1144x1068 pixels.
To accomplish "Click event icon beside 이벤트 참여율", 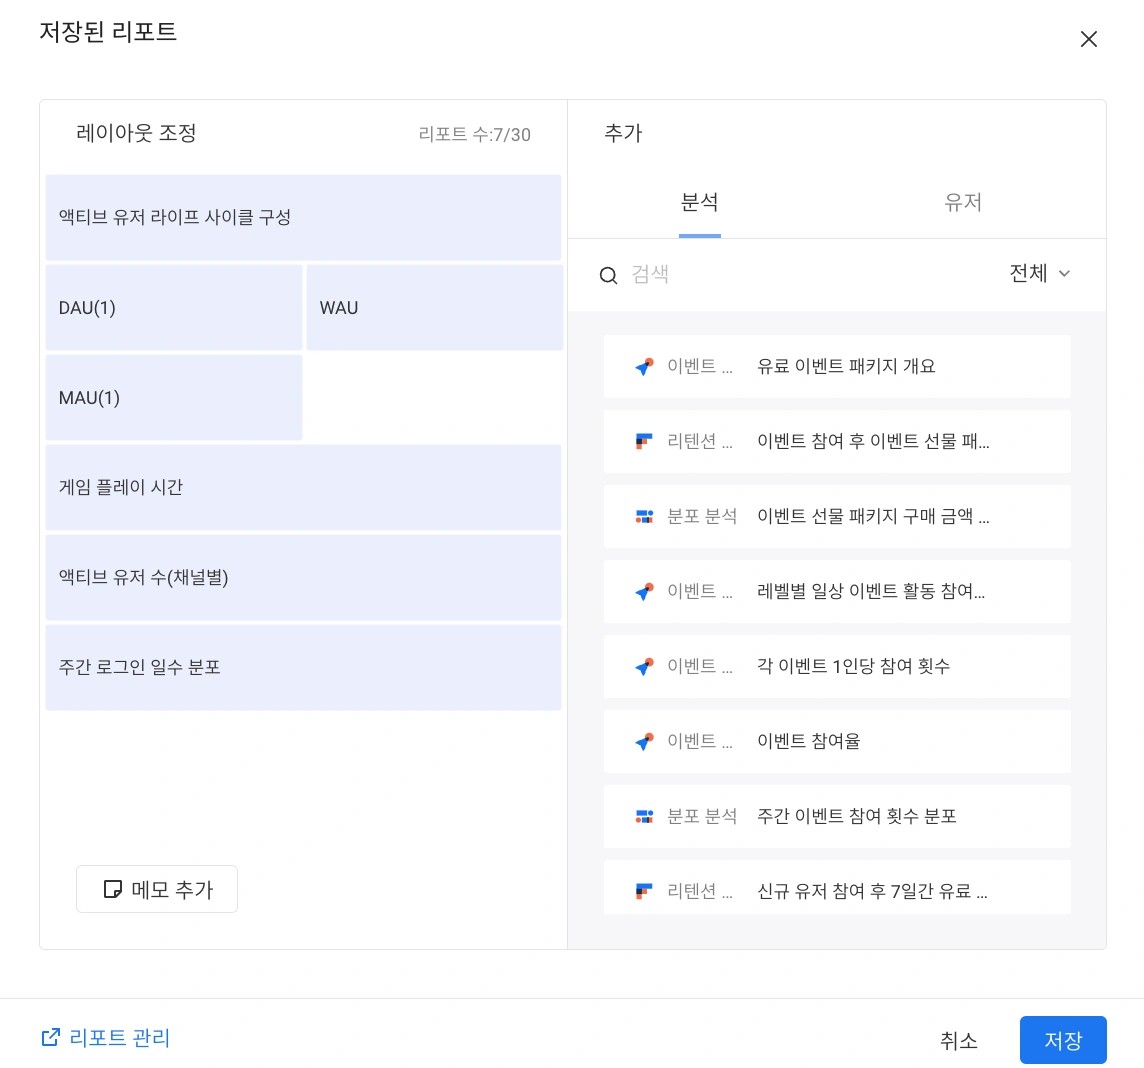I will [644, 741].
